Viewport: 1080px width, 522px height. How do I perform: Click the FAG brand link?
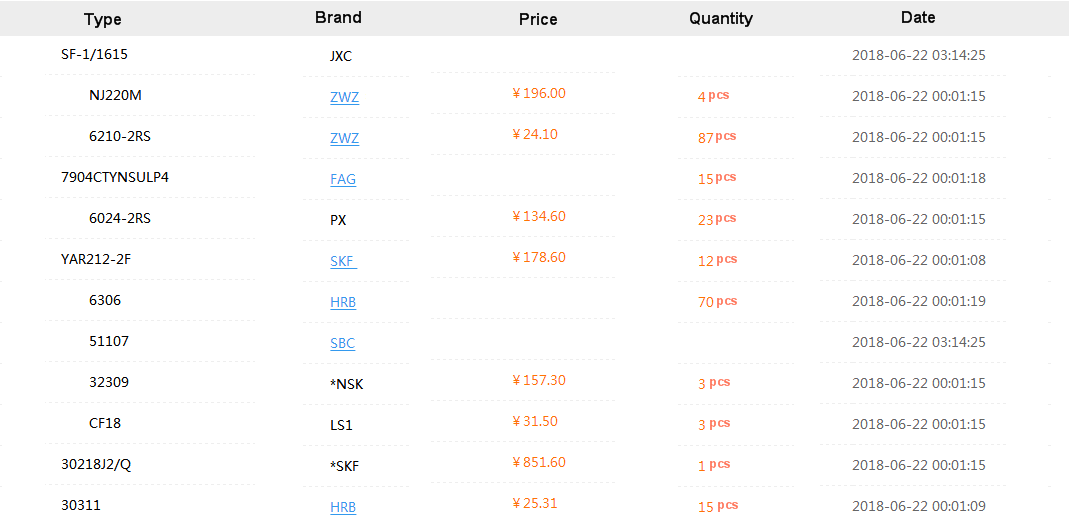coord(343,179)
